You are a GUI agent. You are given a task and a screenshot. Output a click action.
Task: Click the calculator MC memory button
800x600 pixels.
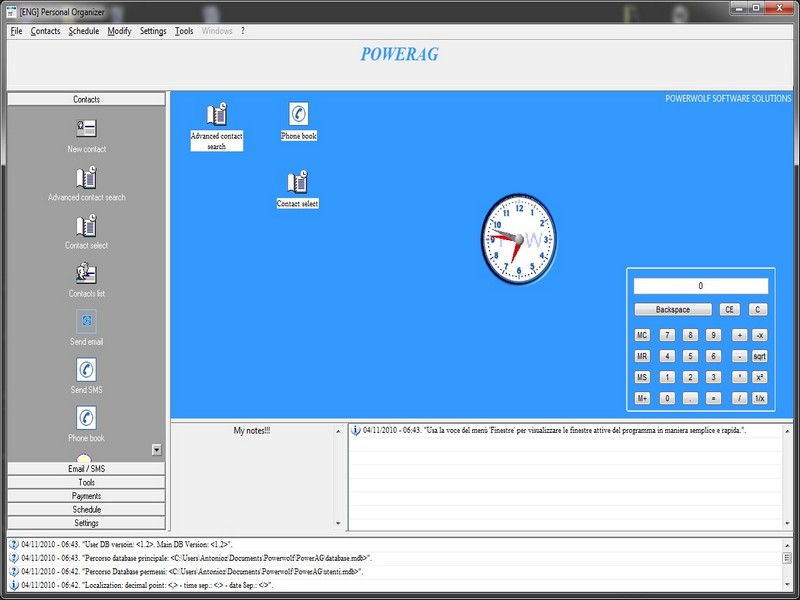coord(642,335)
